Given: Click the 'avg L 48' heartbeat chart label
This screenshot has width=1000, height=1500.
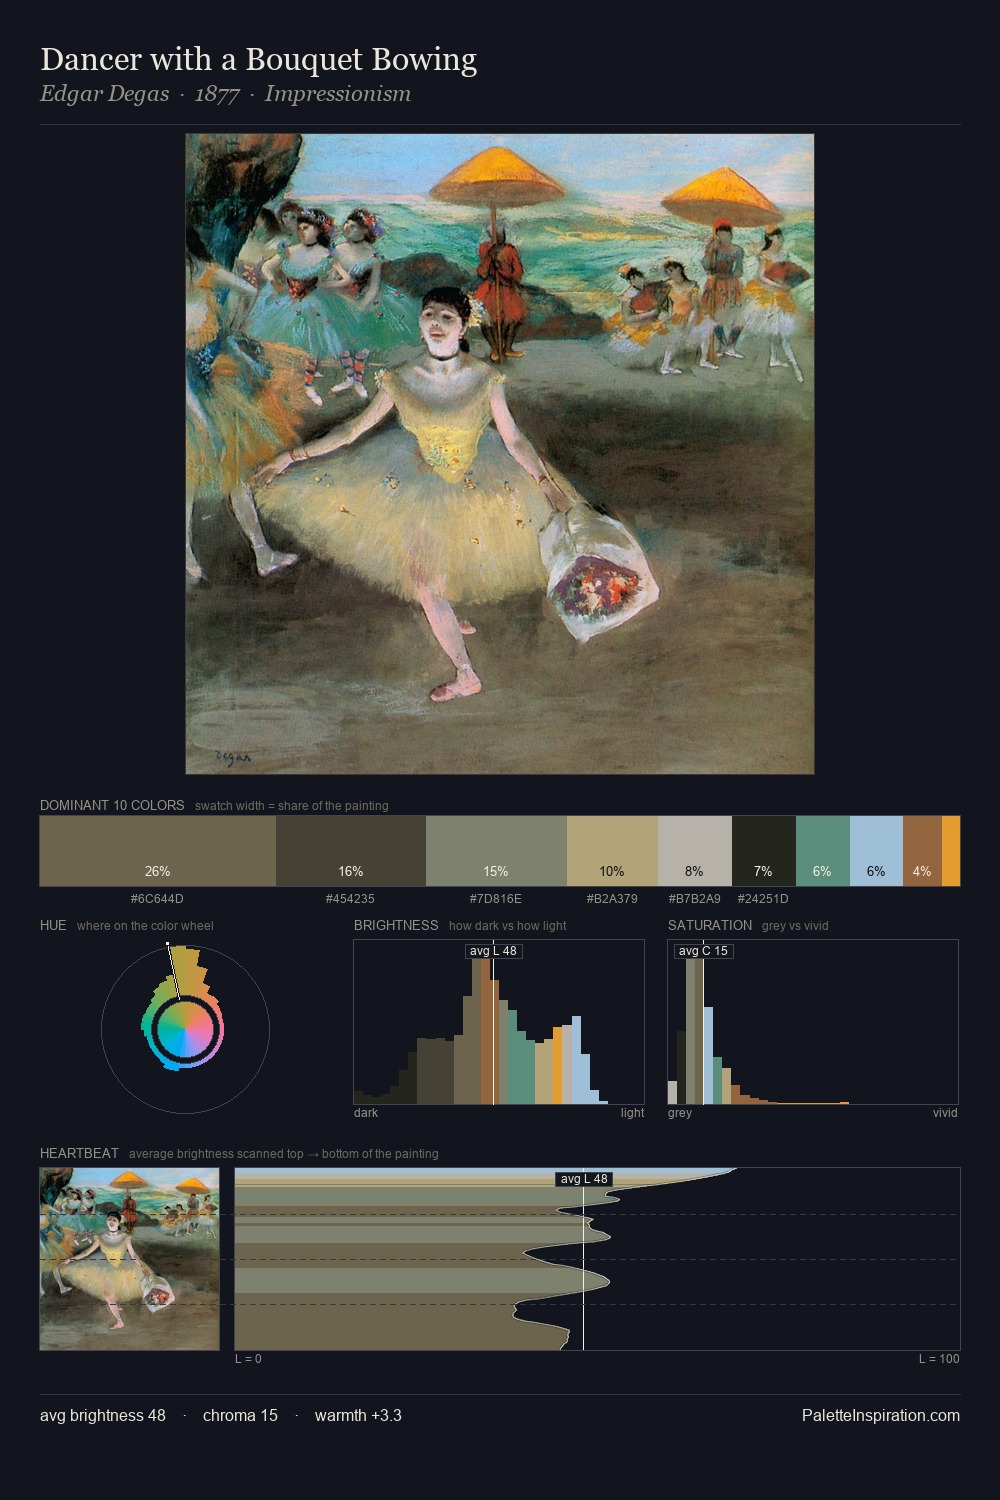Looking at the screenshot, I should coord(584,1179).
